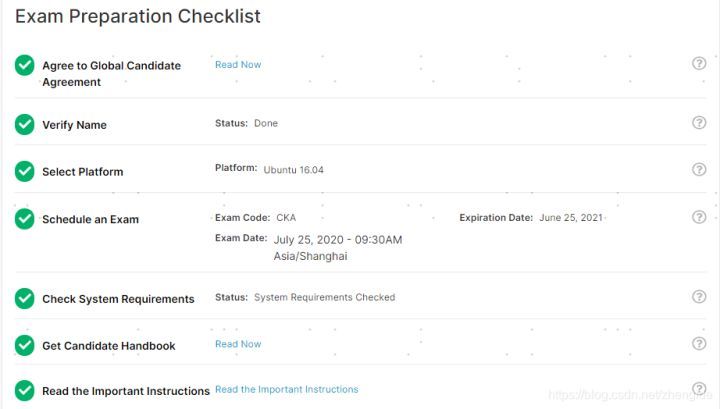Screen dimensions: 720x409
Task: Click checkmark beside Get Candidate Handbook
Action: [24, 345]
